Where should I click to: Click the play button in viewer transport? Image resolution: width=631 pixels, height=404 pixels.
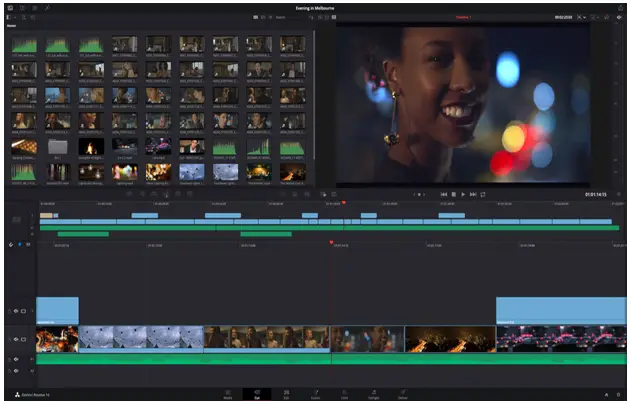(x=463, y=194)
